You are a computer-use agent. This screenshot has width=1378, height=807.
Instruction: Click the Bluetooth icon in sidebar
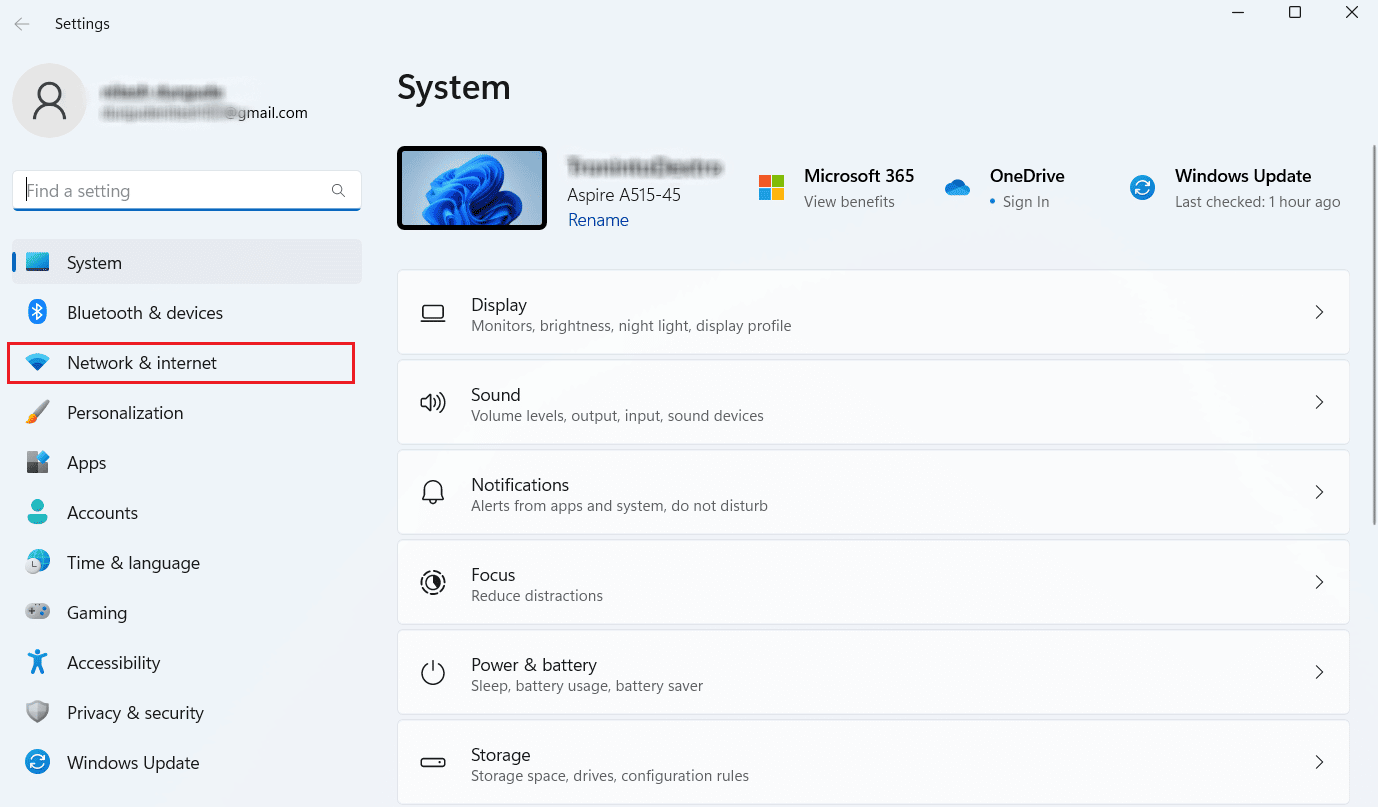click(38, 313)
